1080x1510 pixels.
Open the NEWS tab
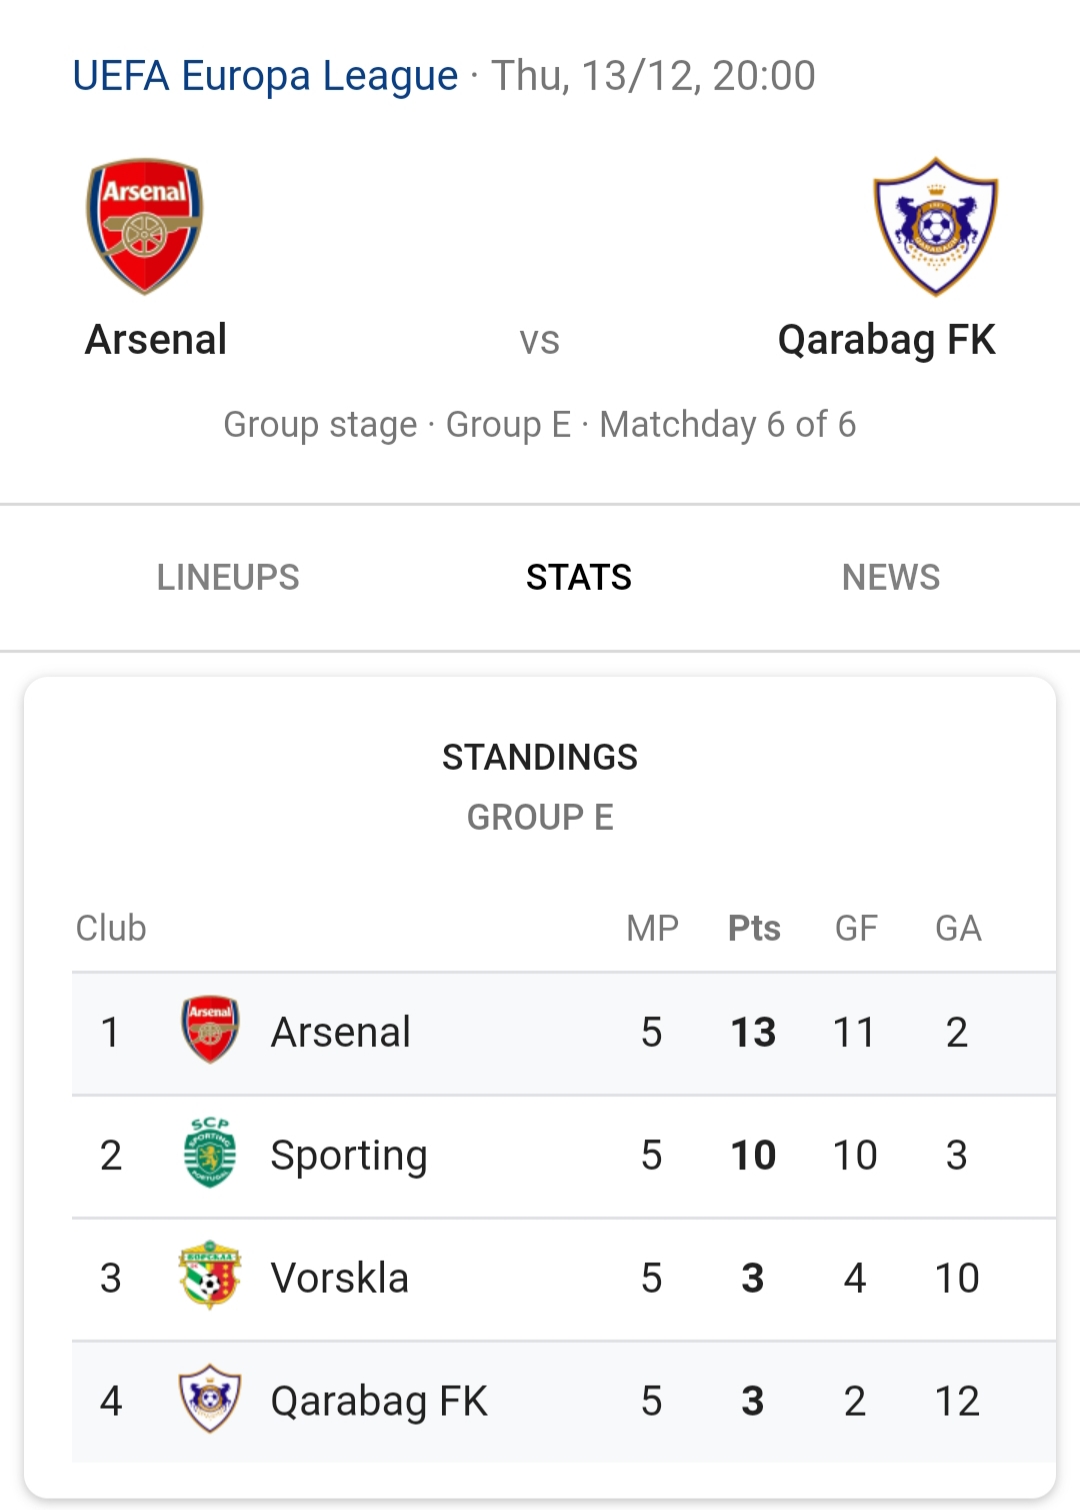tap(891, 577)
